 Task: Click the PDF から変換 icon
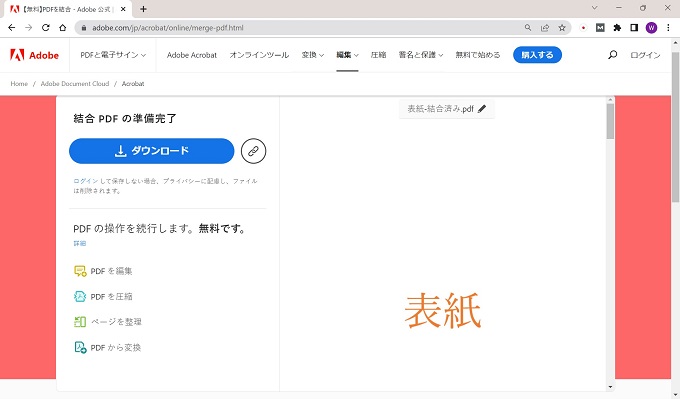point(80,347)
